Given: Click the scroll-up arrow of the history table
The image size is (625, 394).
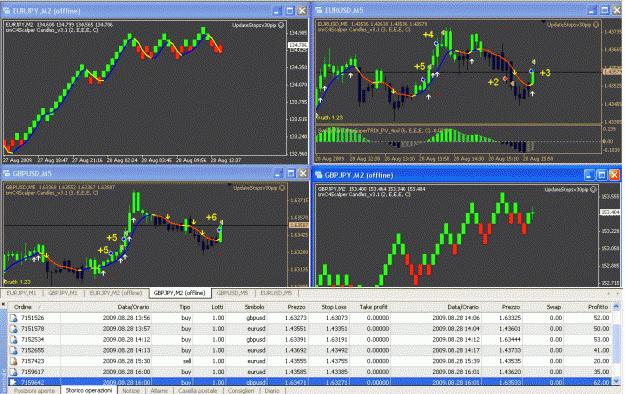Looking at the screenshot, I should point(616,307).
